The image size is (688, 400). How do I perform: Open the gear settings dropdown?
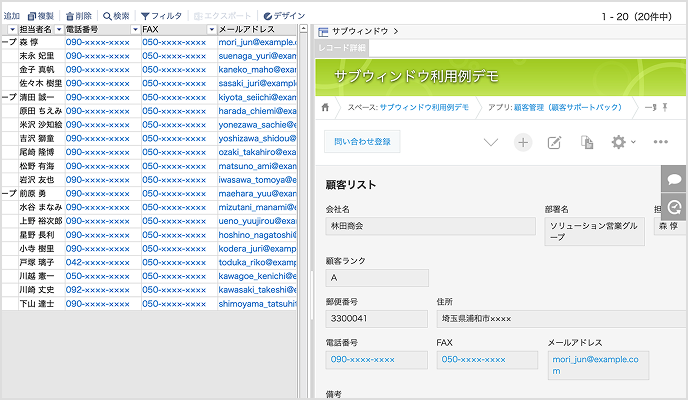(622, 142)
